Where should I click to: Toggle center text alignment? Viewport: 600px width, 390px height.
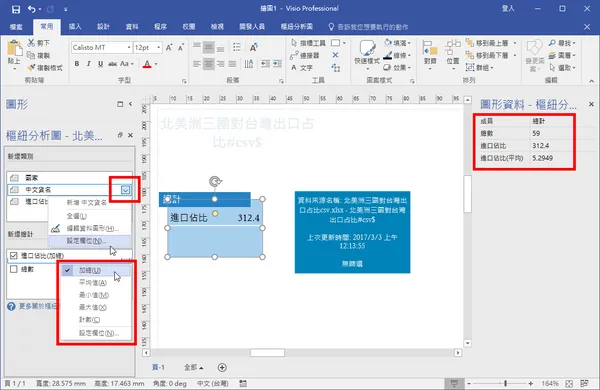[209, 64]
